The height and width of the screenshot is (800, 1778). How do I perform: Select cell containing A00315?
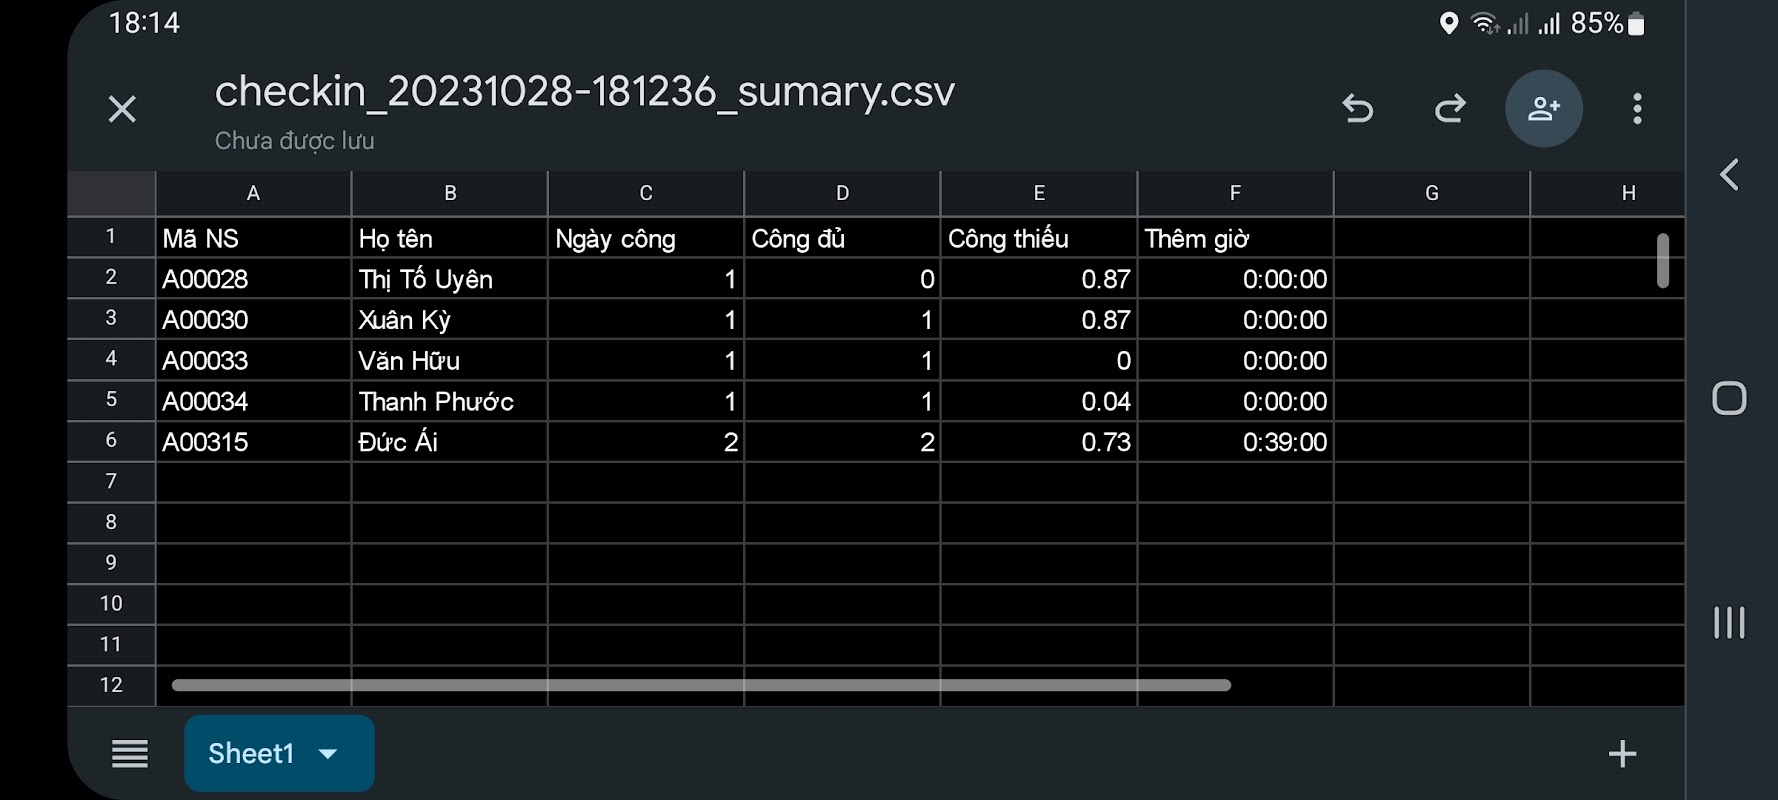pos(253,442)
